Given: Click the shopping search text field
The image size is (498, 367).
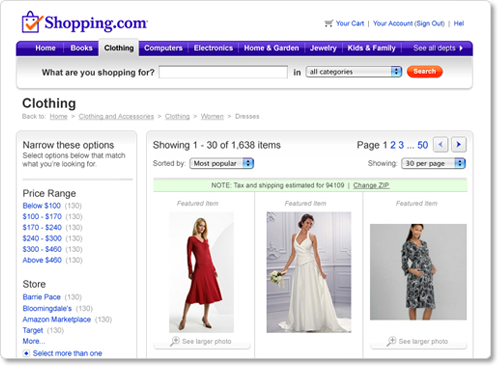Looking at the screenshot, I should pos(223,72).
